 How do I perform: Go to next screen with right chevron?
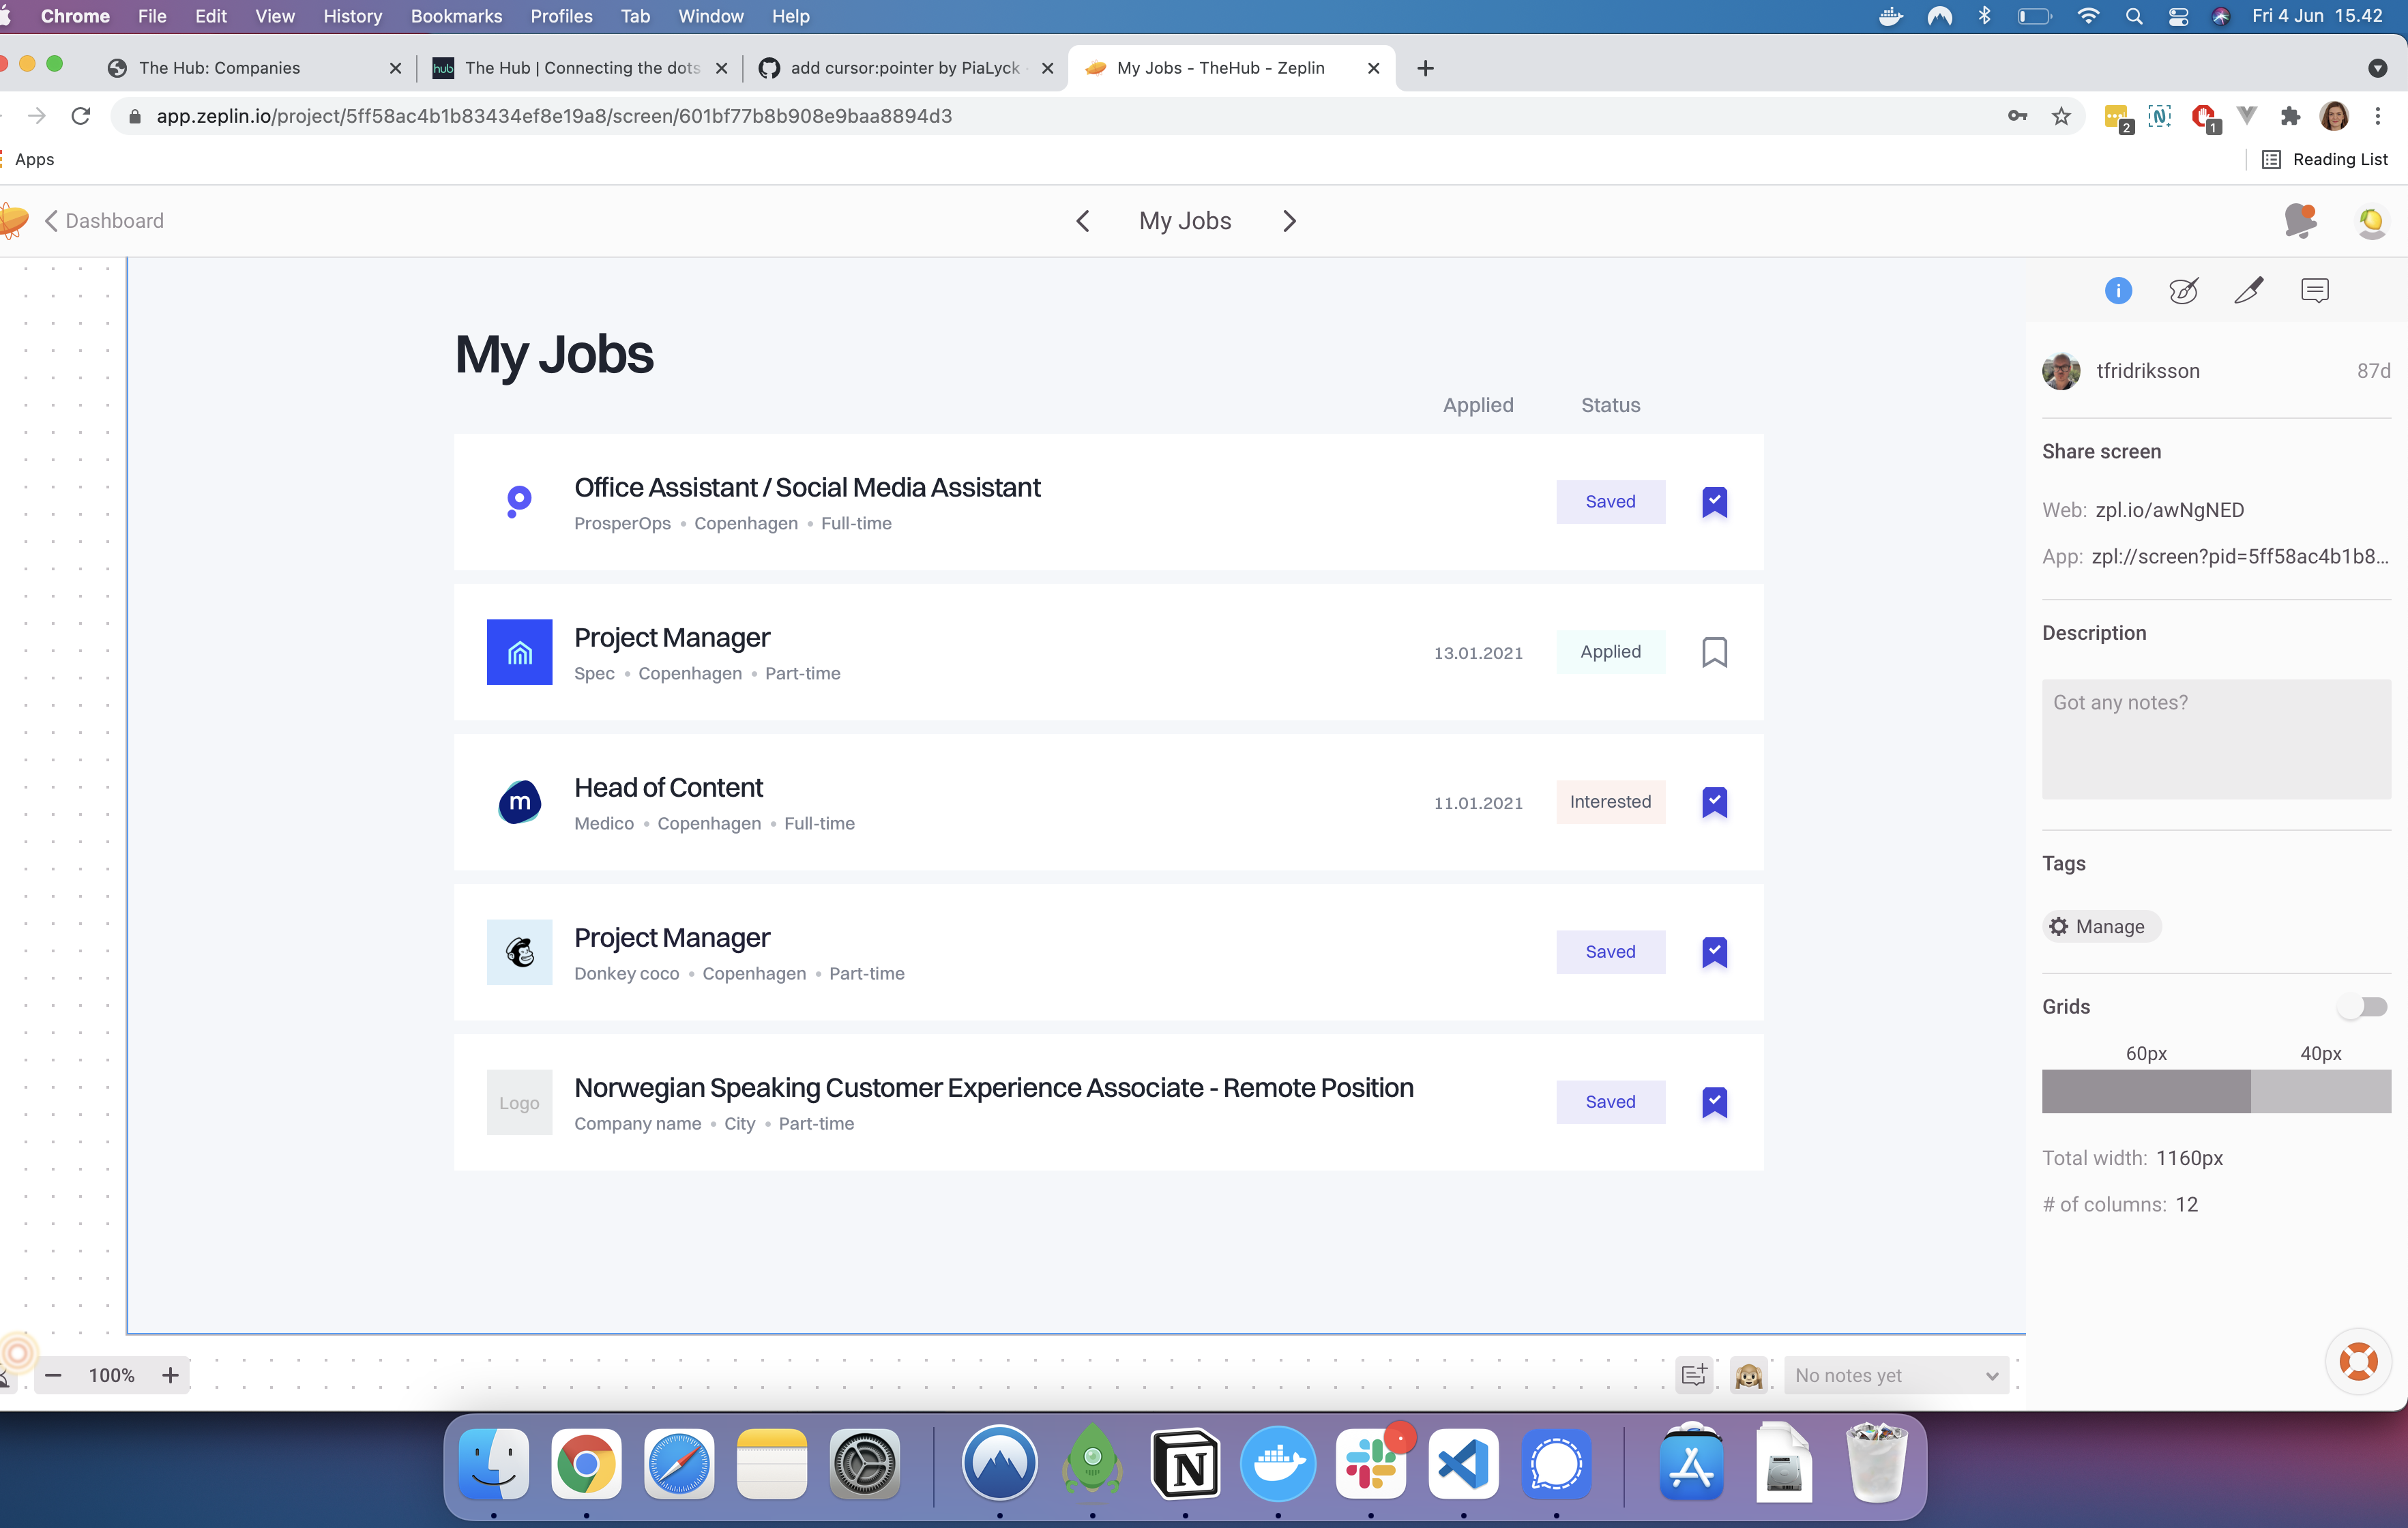(1289, 221)
